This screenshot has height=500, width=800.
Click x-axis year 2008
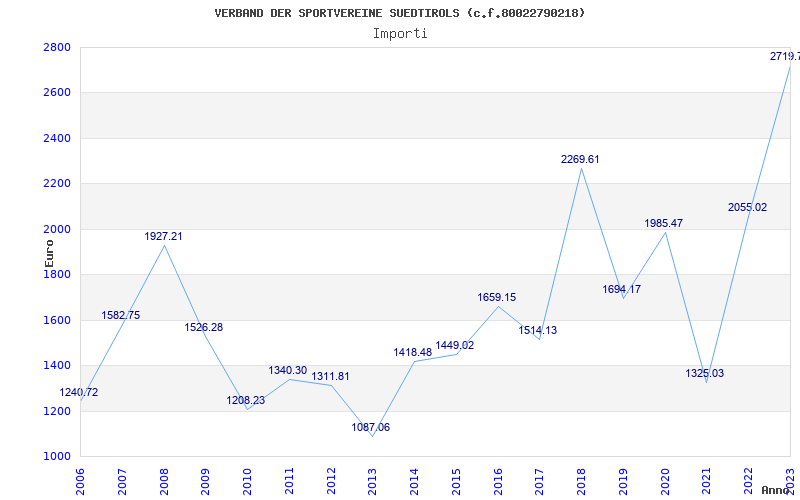(x=164, y=481)
